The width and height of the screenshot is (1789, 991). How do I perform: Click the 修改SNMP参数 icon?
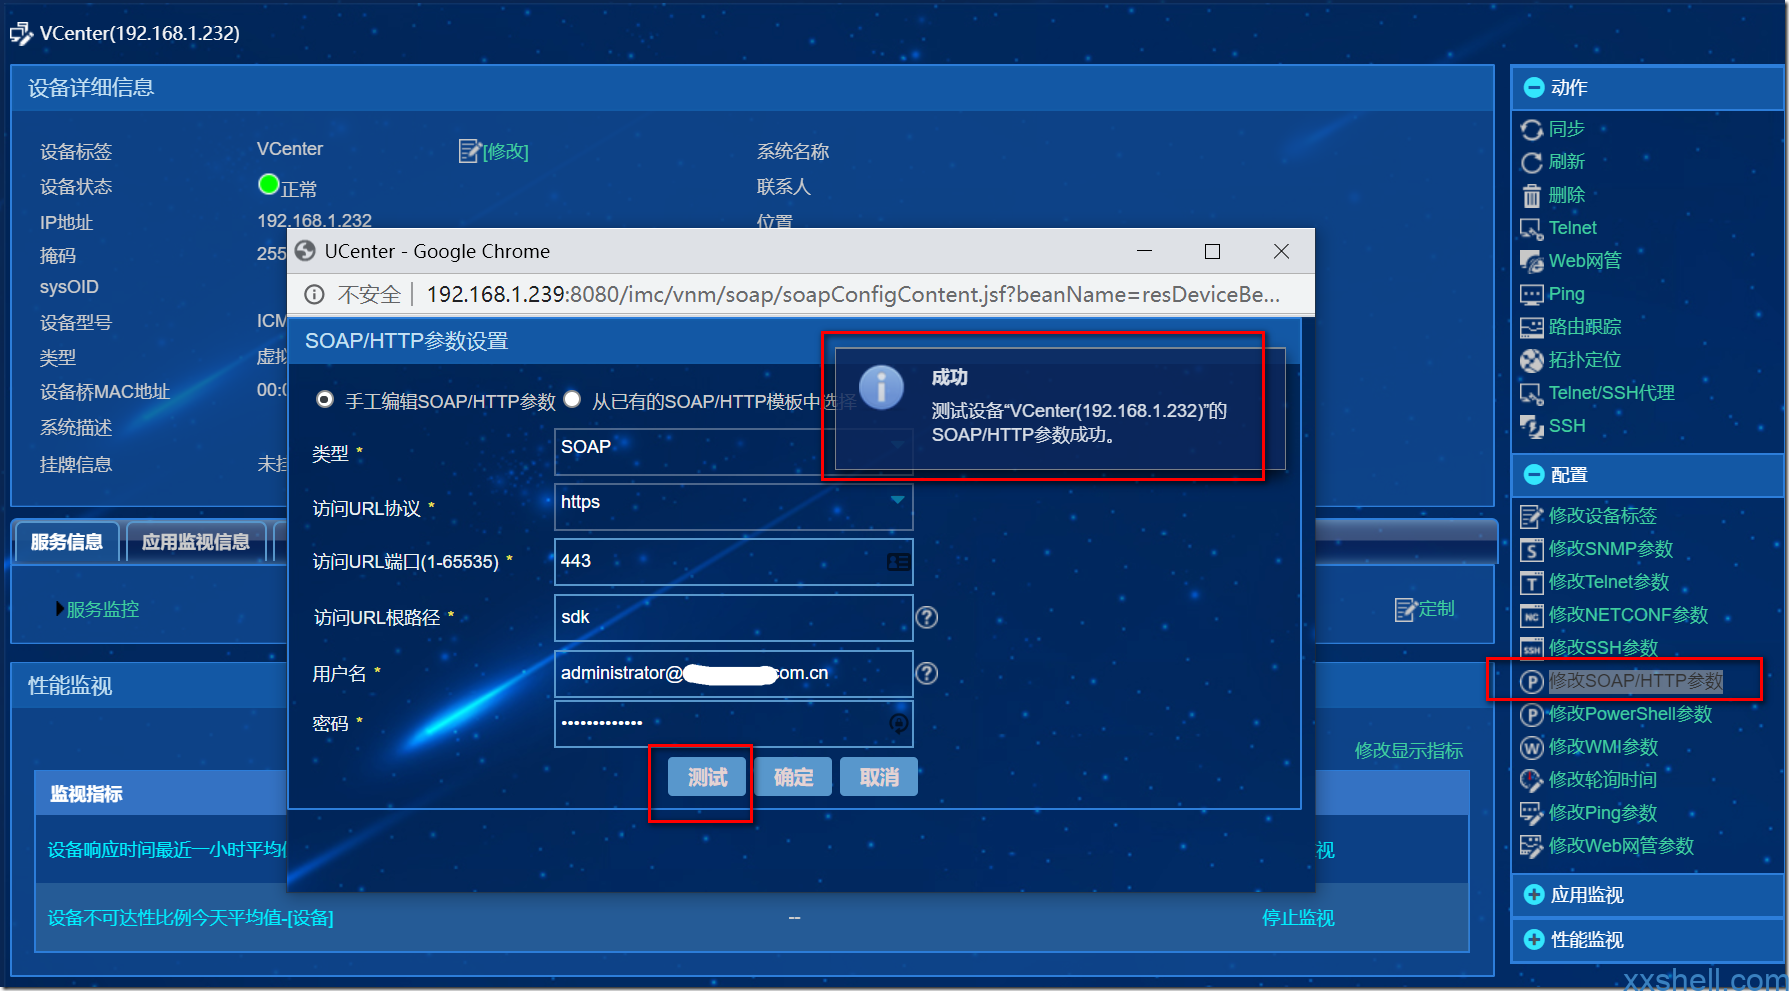pyautogui.click(x=1531, y=550)
